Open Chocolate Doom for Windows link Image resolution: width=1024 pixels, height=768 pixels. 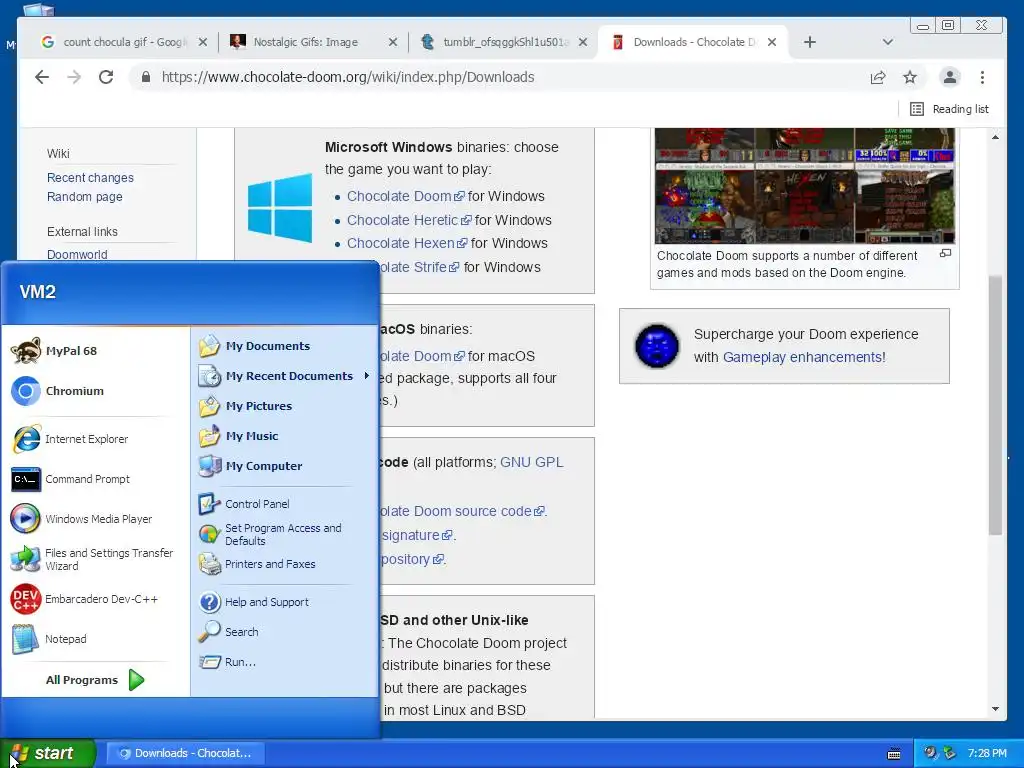pos(405,196)
